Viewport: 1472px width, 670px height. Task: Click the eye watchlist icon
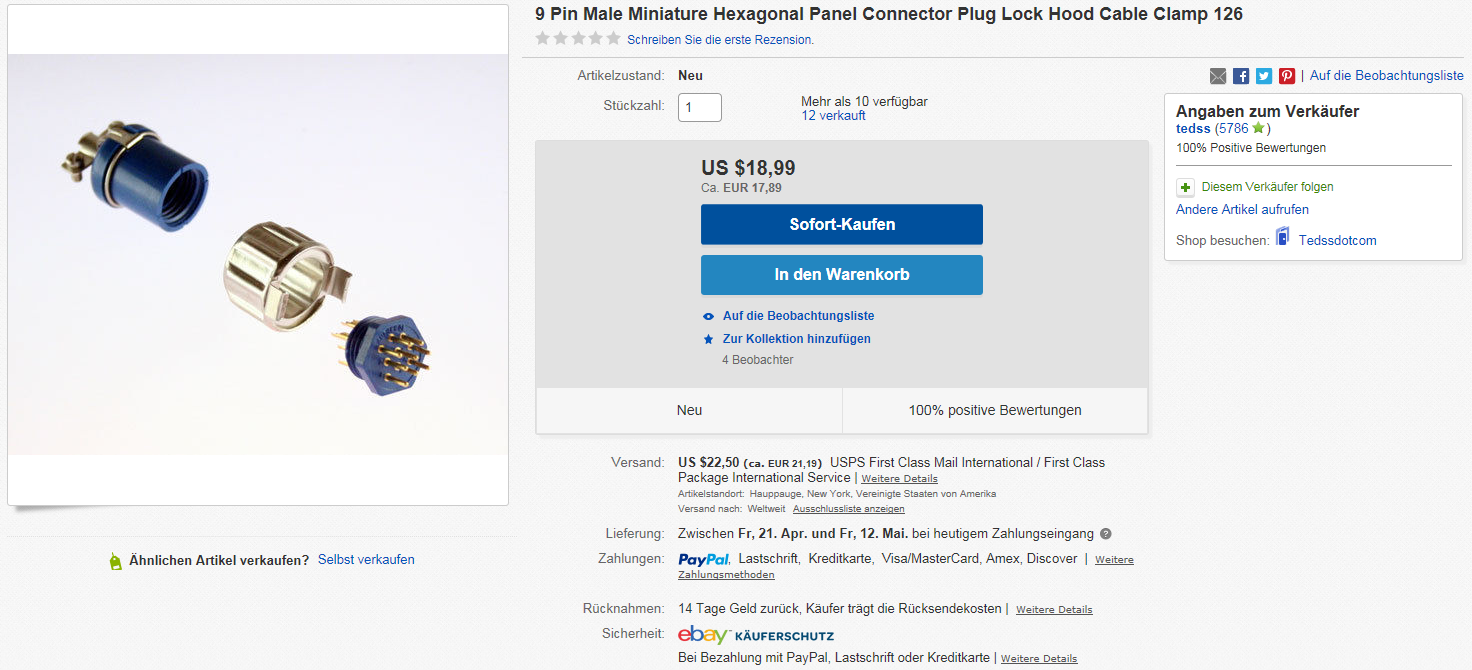708,316
